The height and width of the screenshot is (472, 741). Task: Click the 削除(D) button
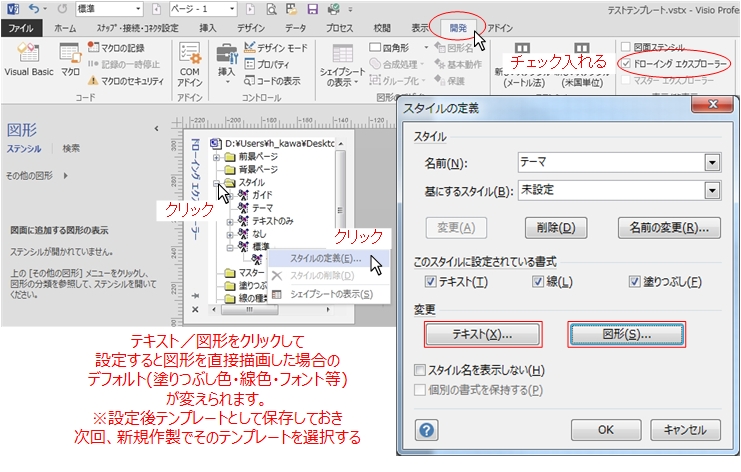point(556,228)
